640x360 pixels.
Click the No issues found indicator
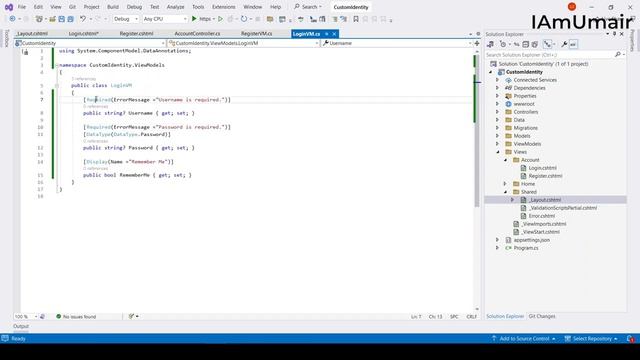(76, 316)
